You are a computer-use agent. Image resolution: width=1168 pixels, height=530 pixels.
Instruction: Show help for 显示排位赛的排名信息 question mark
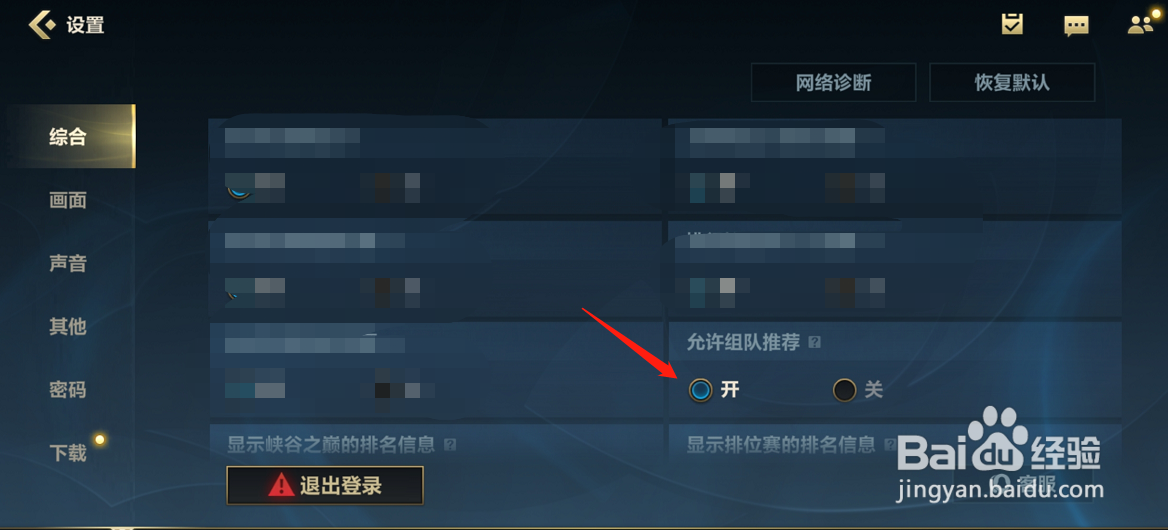889,445
